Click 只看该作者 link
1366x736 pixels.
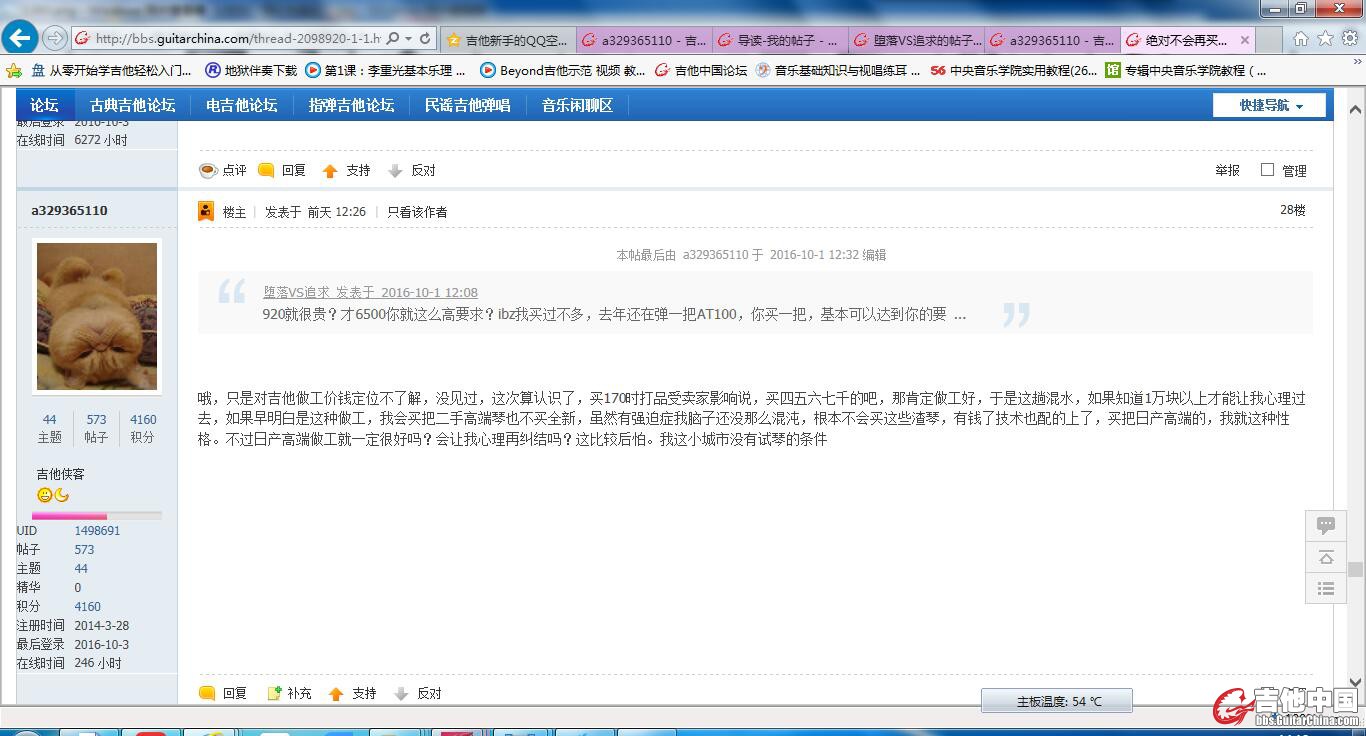[x=417, y=212]
